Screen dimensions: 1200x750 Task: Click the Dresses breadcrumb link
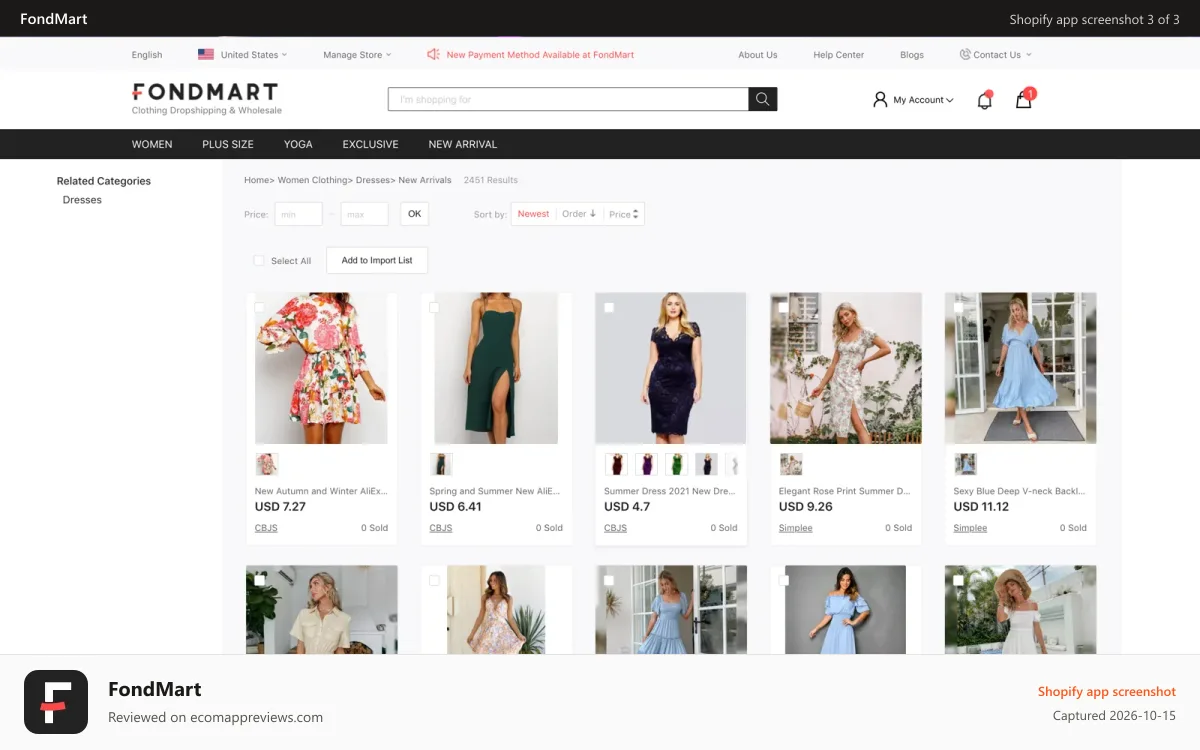374,180
